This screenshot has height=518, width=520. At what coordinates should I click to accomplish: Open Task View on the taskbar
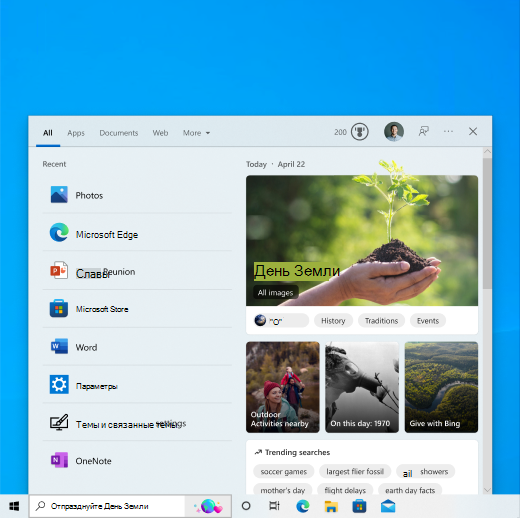274,506
